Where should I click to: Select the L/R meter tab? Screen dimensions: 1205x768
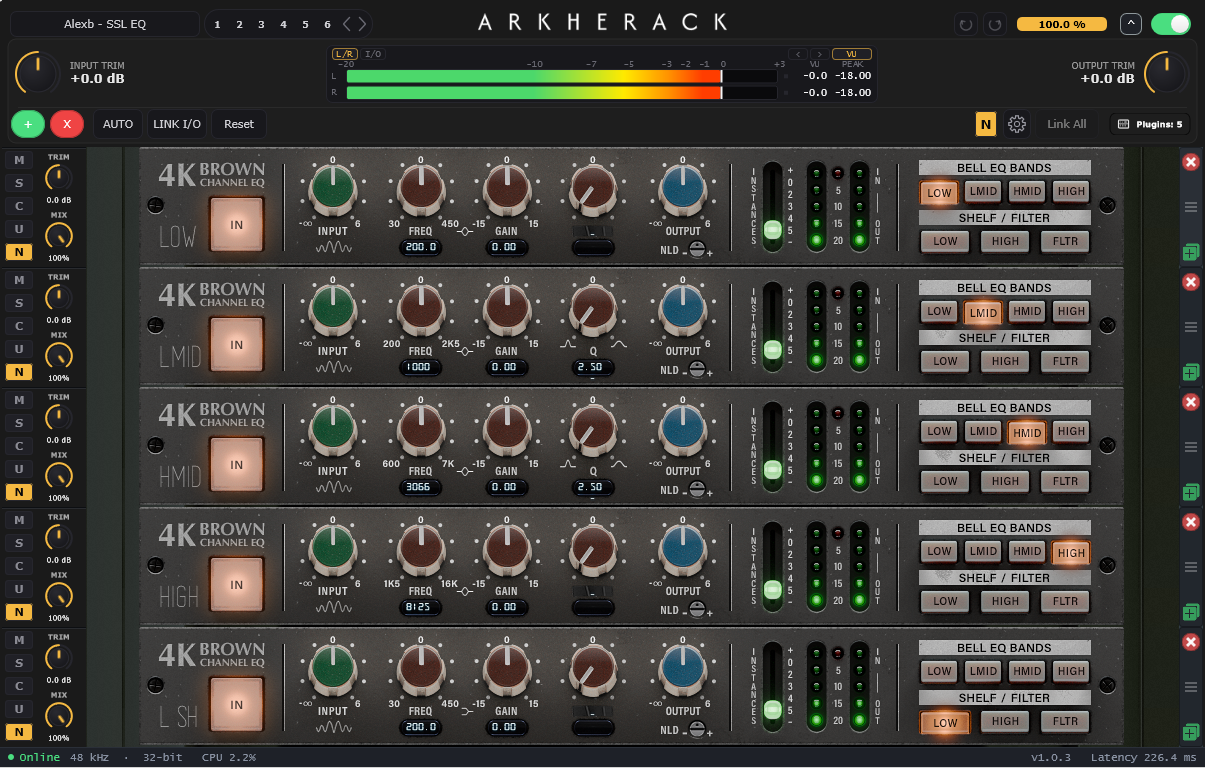coord(344,54)
